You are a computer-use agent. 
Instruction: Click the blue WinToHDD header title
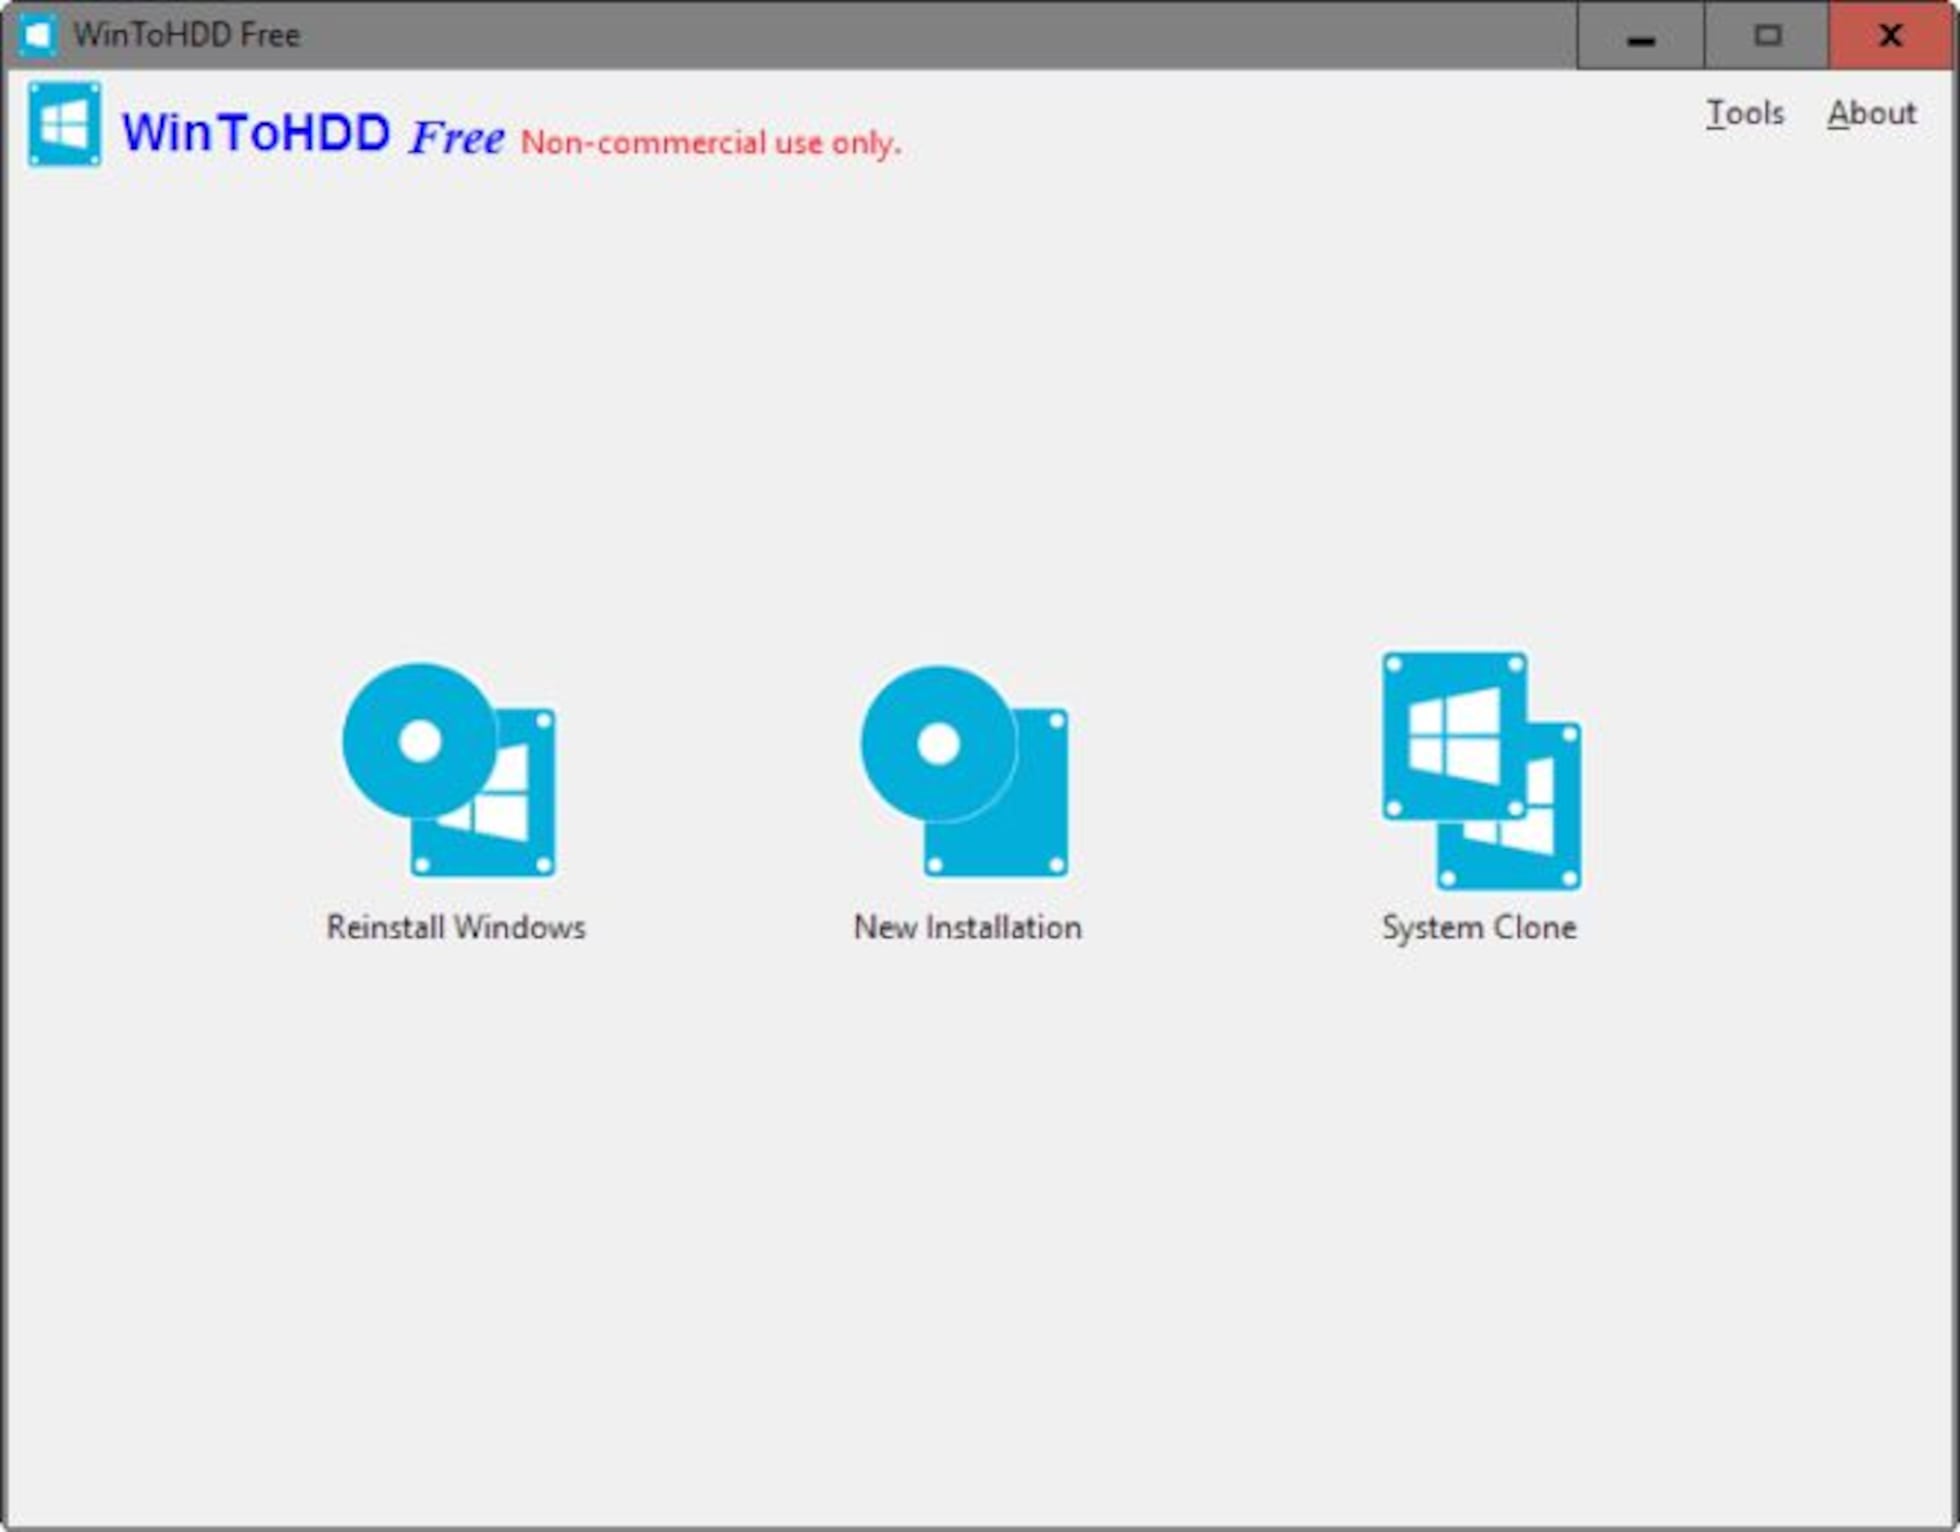tap(256, 133)
